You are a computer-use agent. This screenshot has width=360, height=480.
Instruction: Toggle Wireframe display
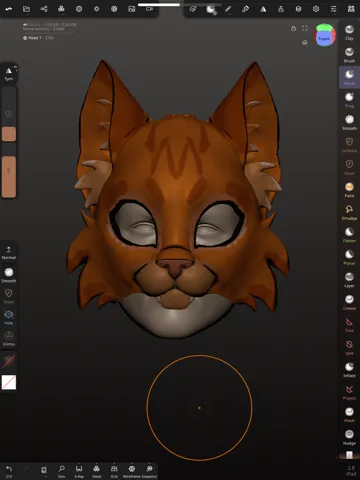click(132, 471)
